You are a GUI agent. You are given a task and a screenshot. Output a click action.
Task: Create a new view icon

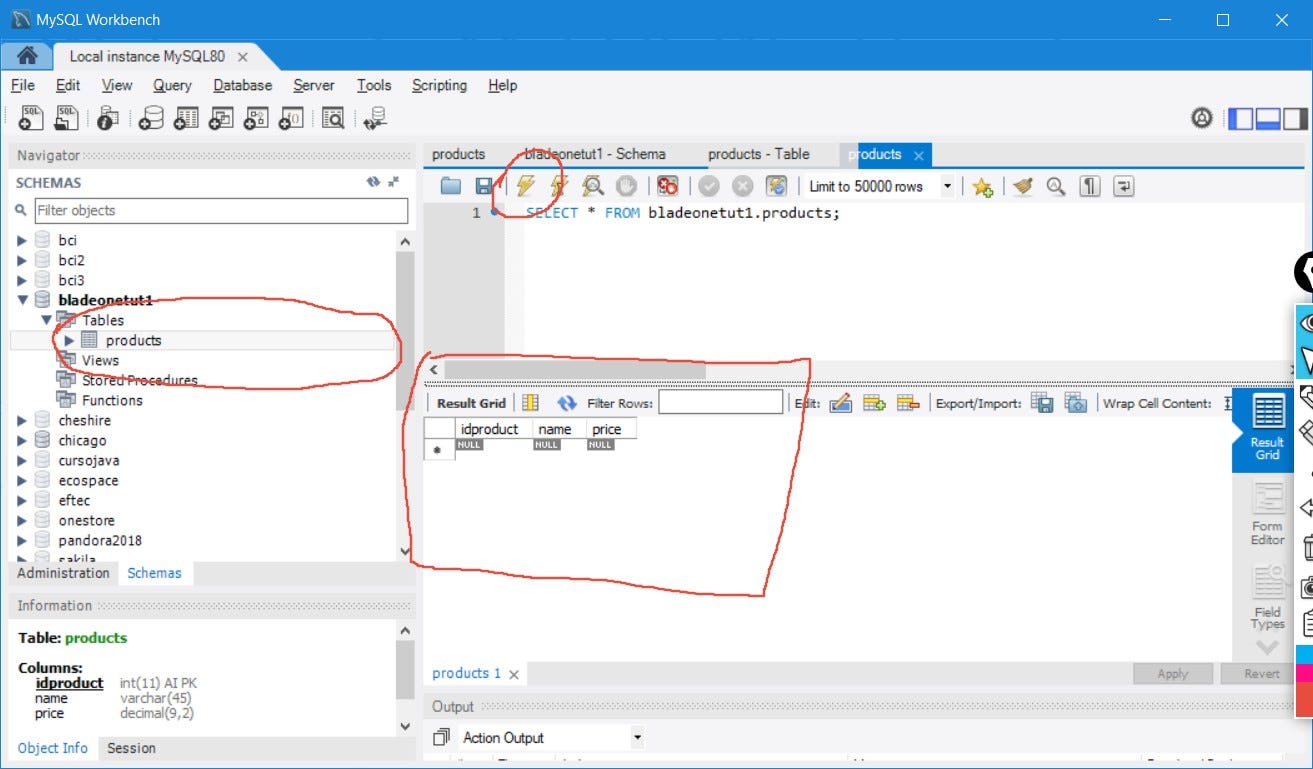[x=221, y=118]
